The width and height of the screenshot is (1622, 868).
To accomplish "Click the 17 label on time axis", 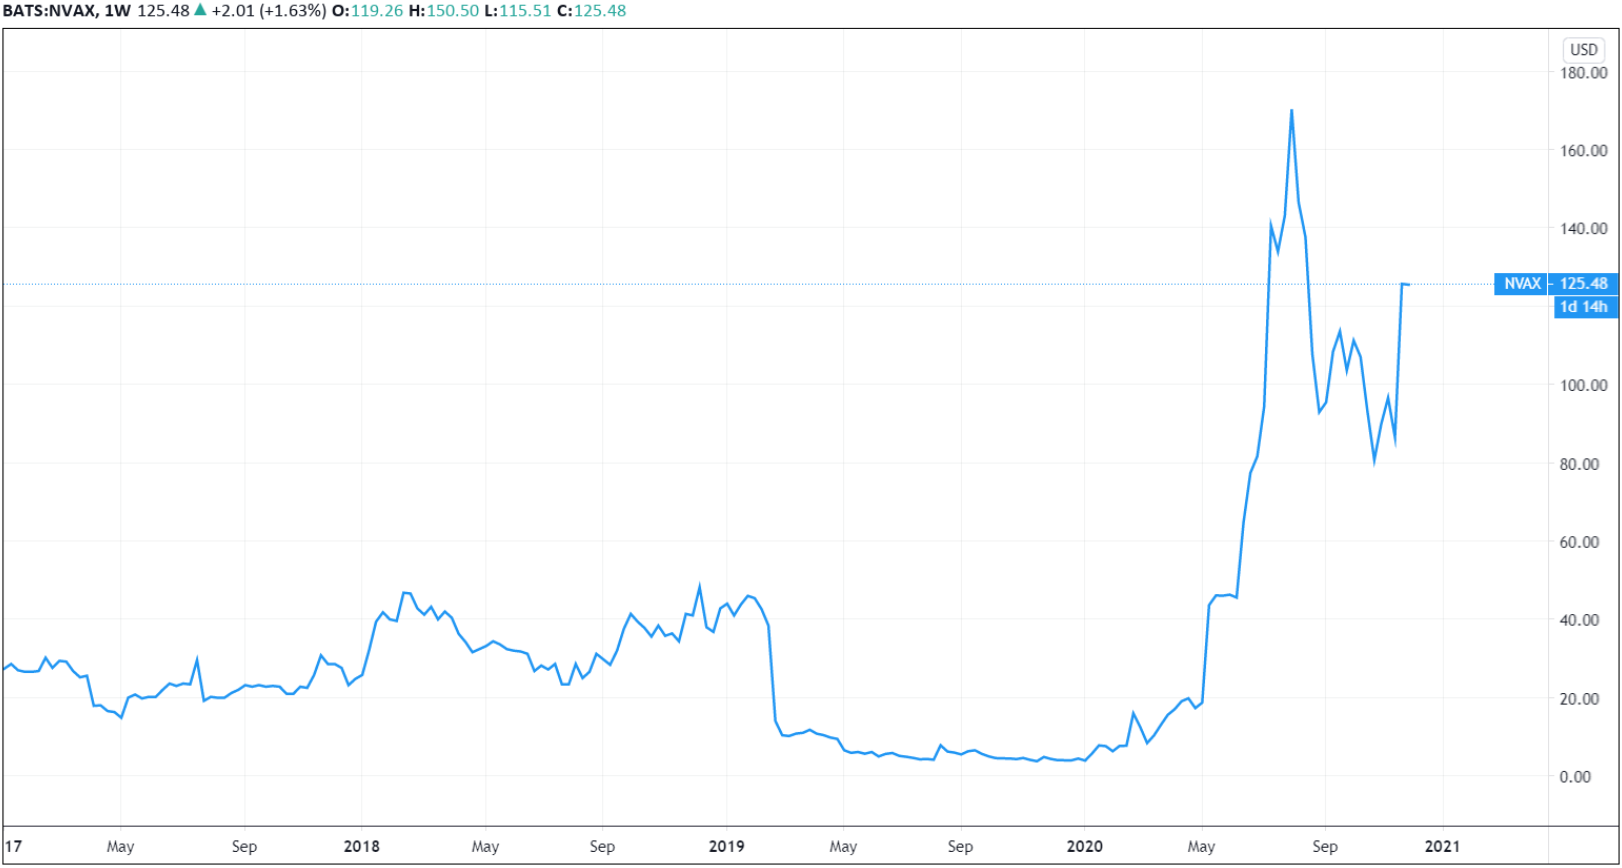I will tap(13, 846).
